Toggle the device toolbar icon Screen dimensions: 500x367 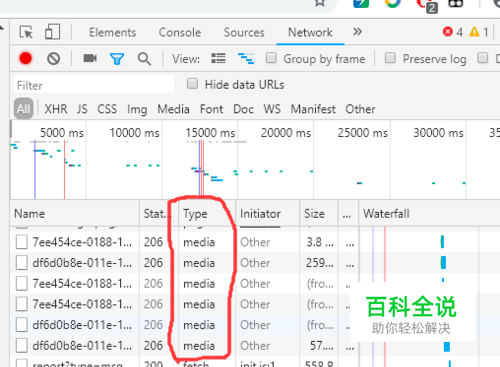click(52, 32)
